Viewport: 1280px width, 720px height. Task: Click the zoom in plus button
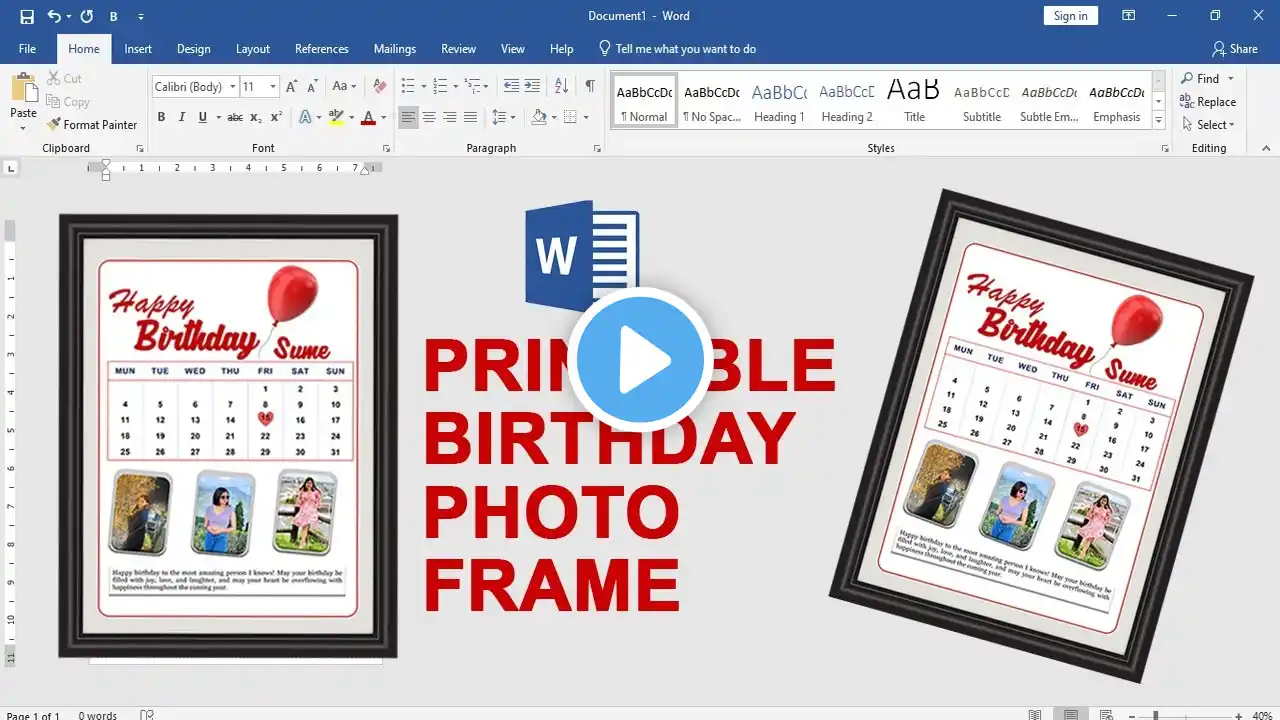click(1239, 715)
